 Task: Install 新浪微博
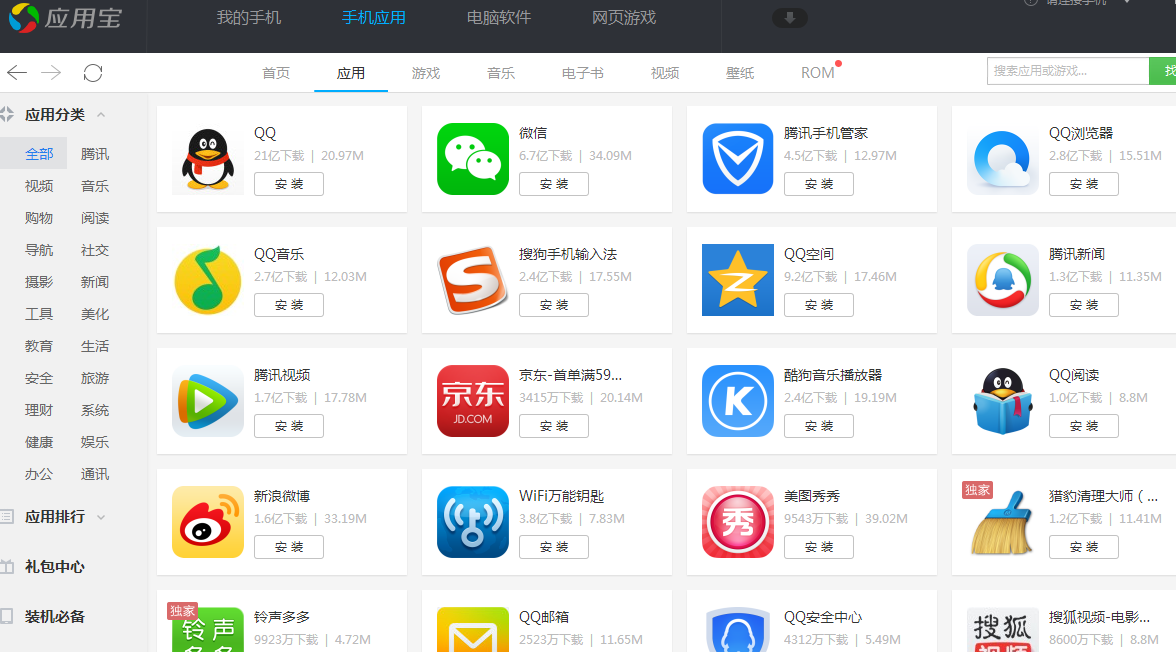coord(289,547)
